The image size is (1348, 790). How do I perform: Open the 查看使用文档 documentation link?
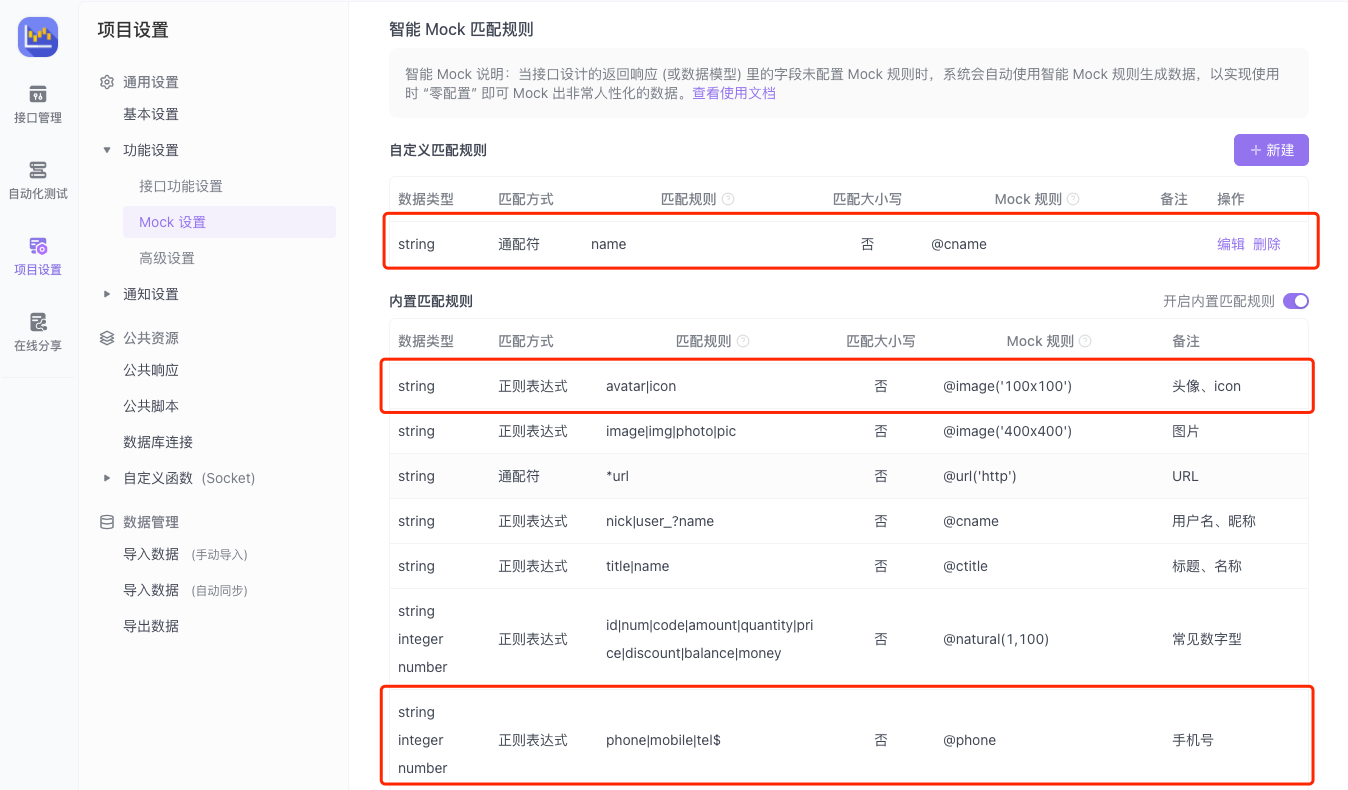coord(734,92)
